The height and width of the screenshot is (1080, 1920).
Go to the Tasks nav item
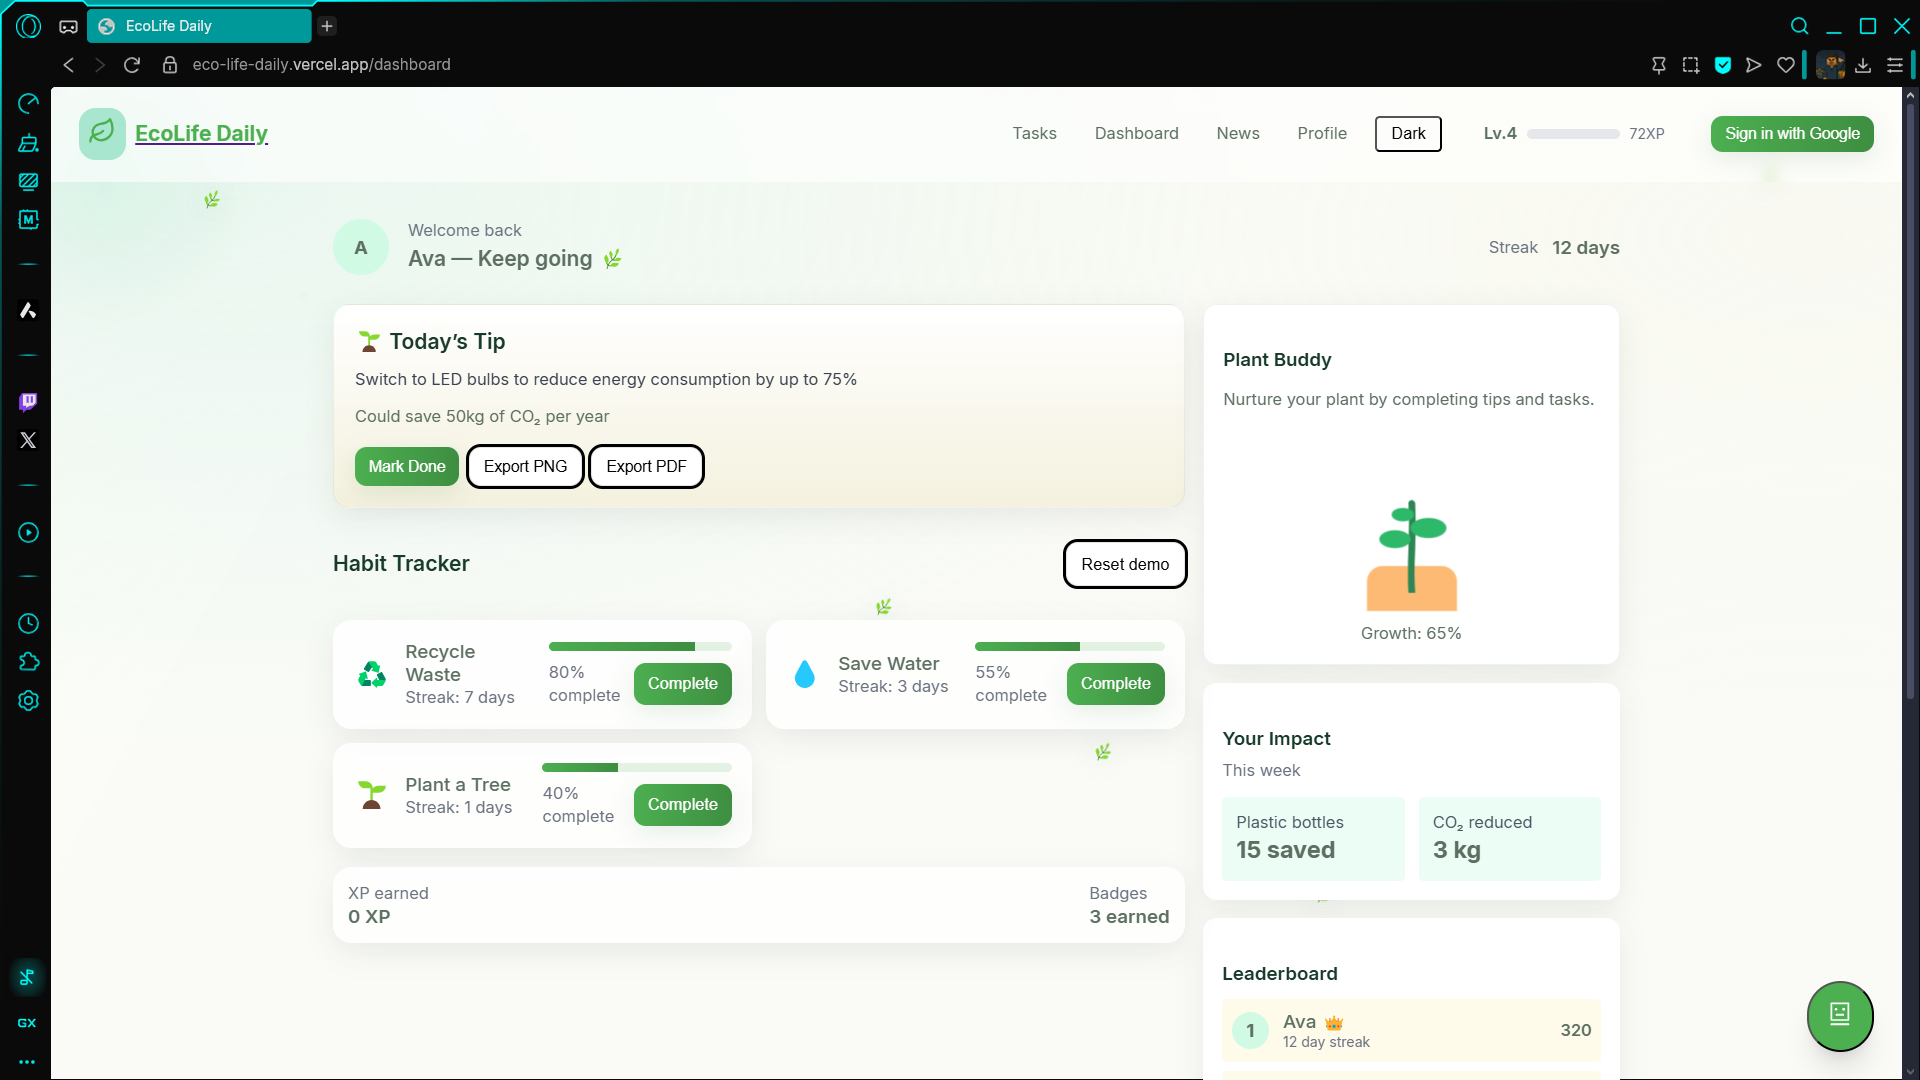tap(1034, 134)
